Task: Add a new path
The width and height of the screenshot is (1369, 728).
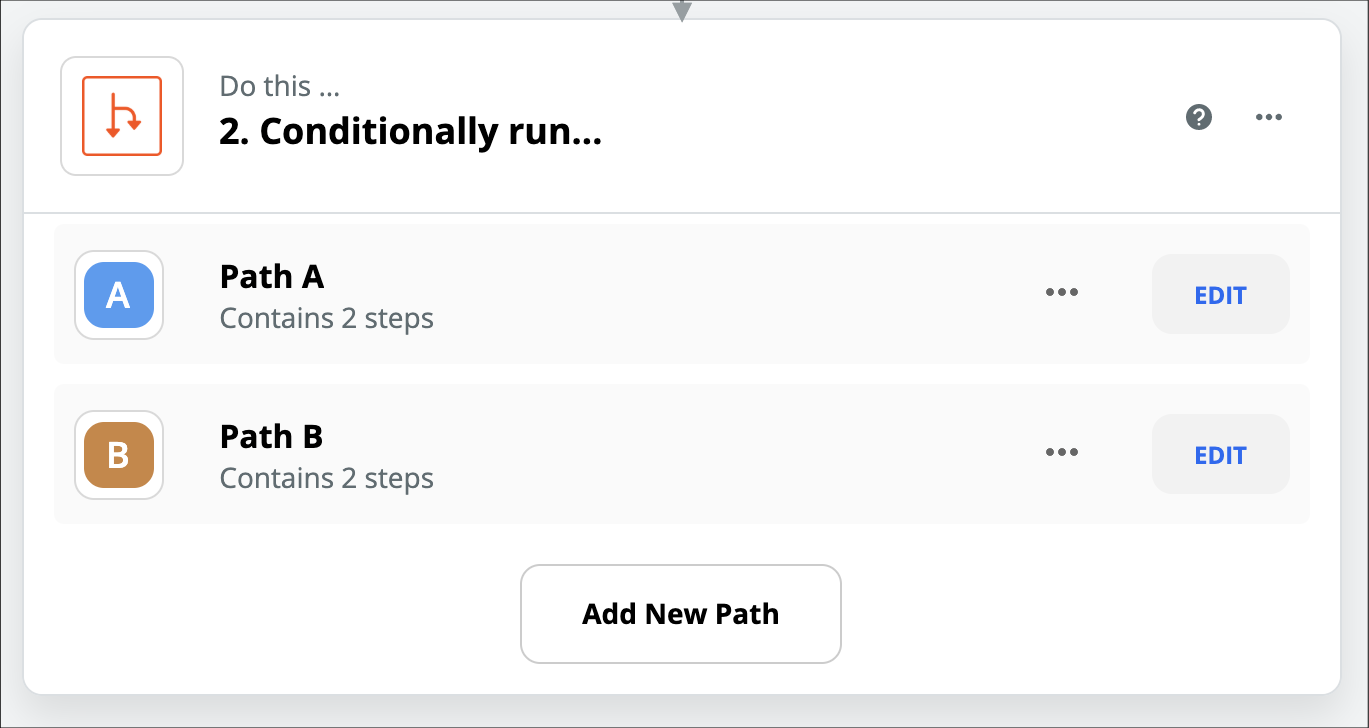Action: pyautogui.click(x=680, y=614)
